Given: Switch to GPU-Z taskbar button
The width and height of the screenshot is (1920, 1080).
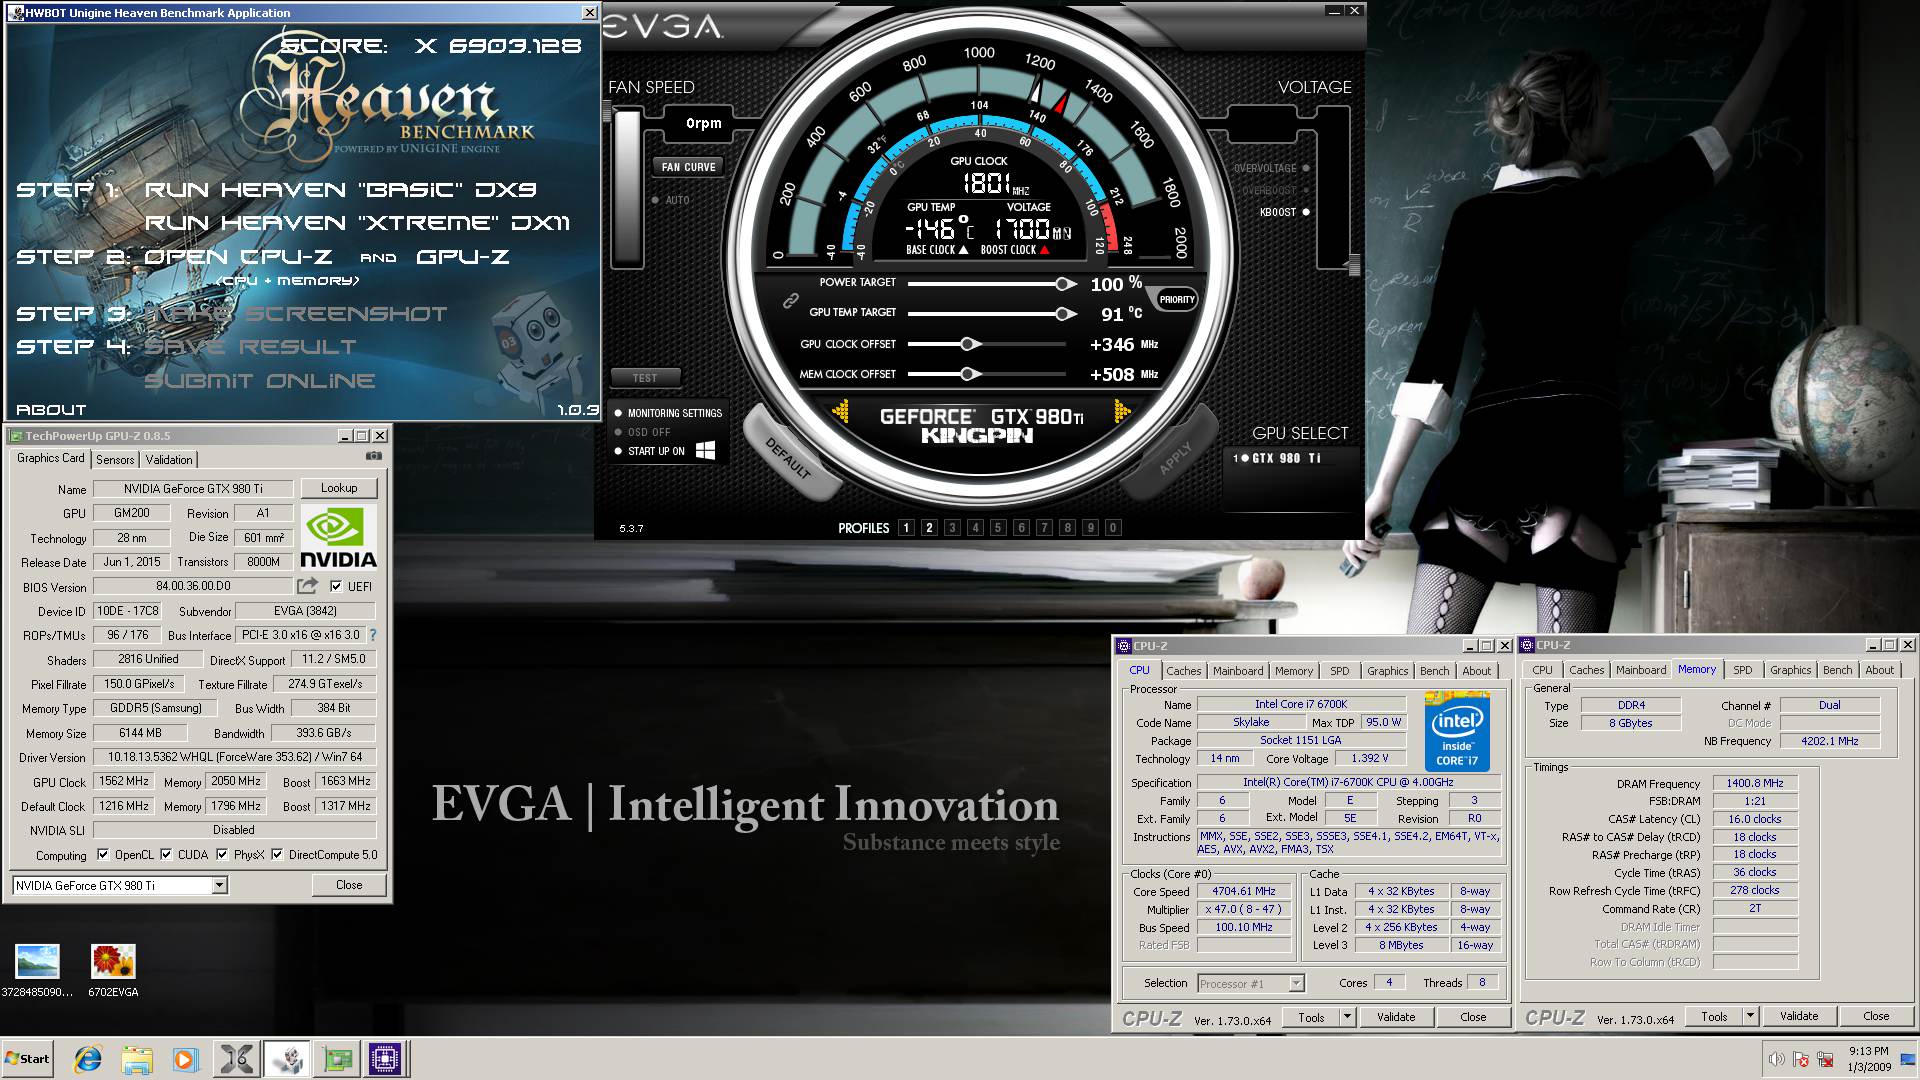Looking at the screenshot, I should [x=337, y=1059].
